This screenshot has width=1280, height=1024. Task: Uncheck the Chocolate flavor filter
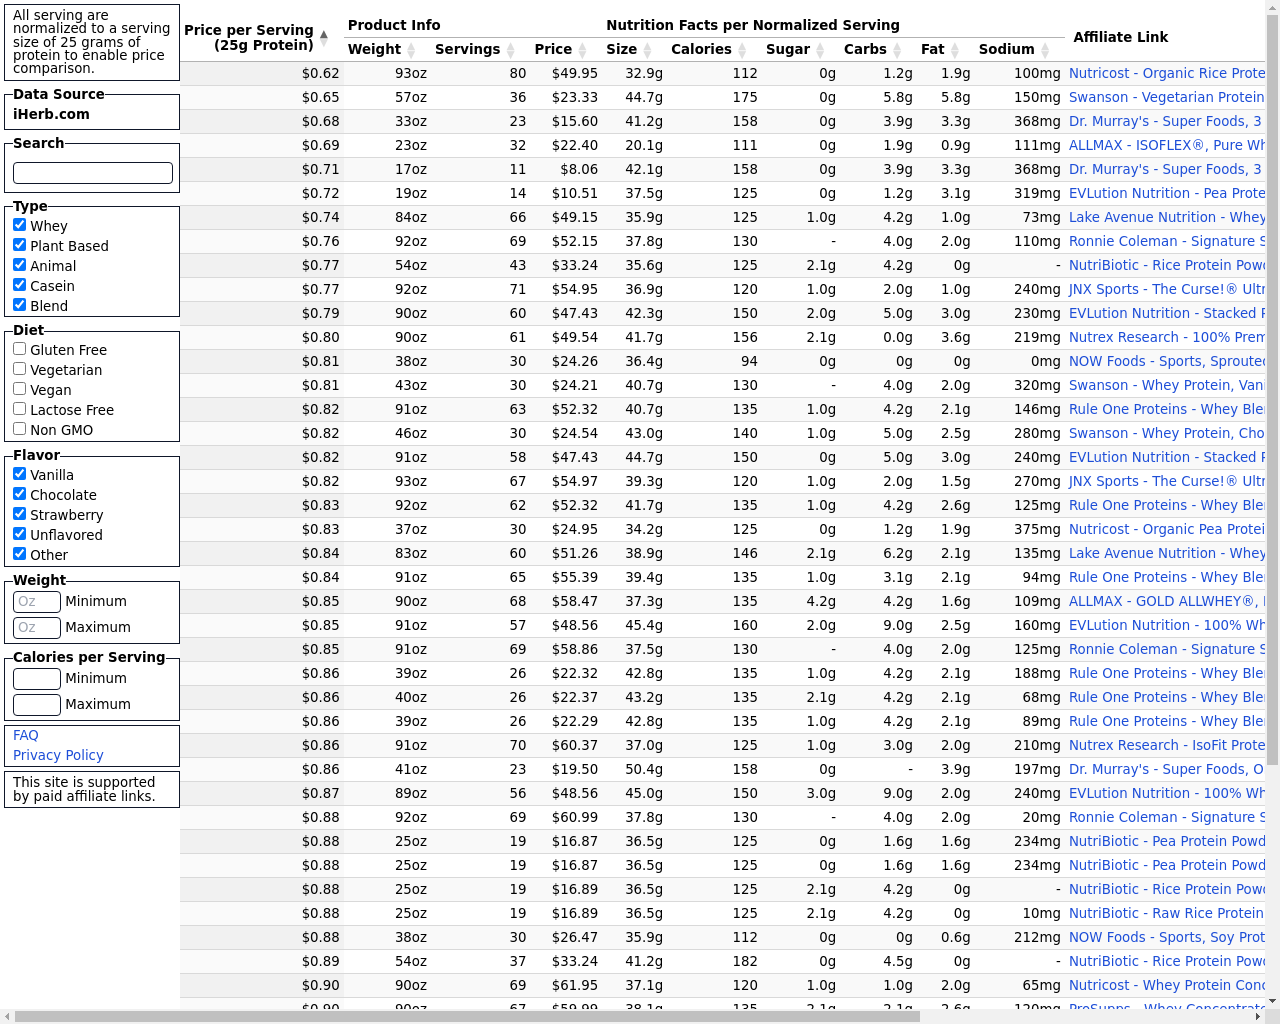[x=19, y=494]
